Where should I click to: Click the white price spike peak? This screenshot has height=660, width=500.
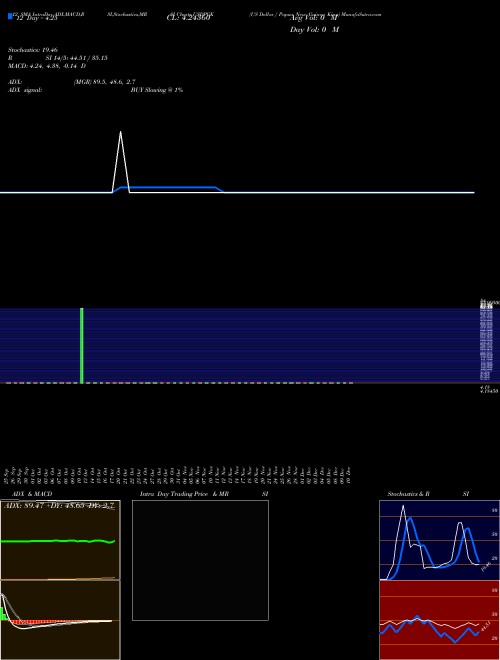click(x=121, y=133)
